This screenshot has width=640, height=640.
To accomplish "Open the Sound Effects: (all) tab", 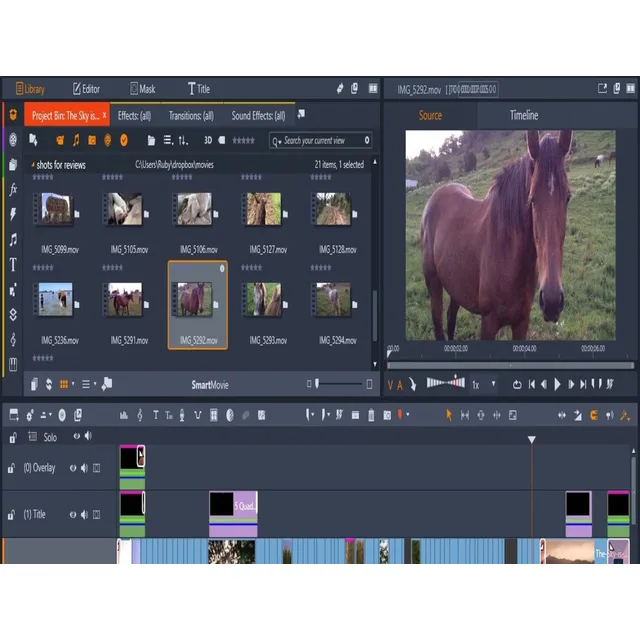I will click(x=258, y=116).
